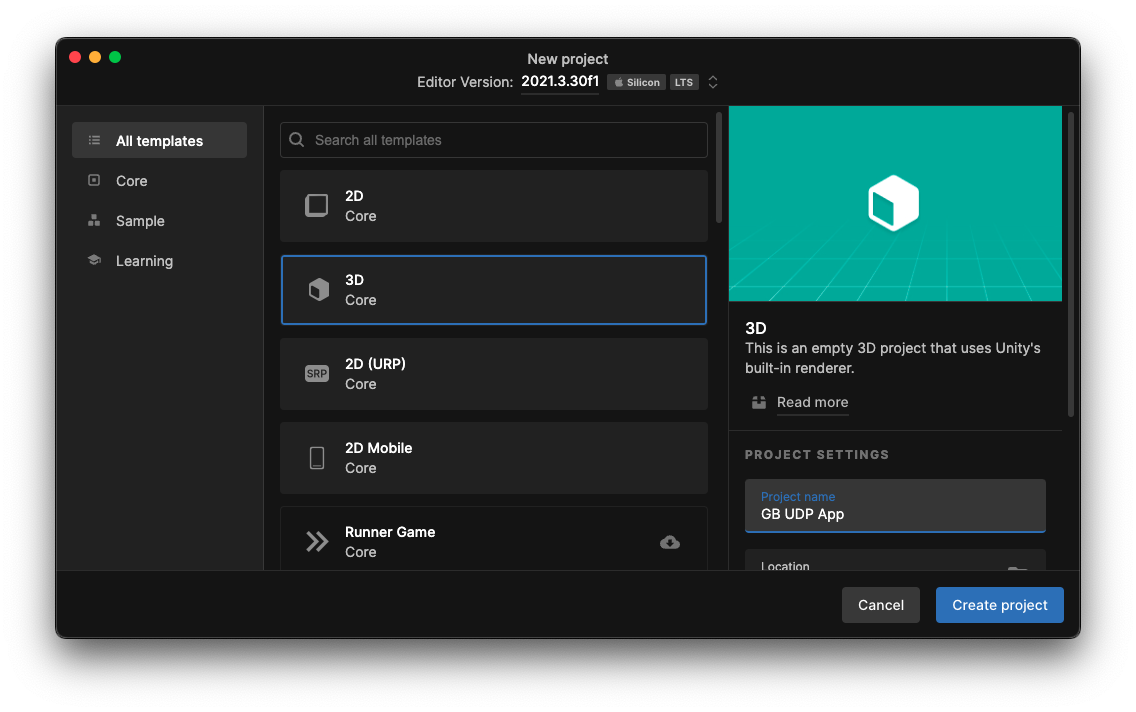Edit the Project name field
Viewport: 1136px width, 712px height.
[x=895, y=506]
